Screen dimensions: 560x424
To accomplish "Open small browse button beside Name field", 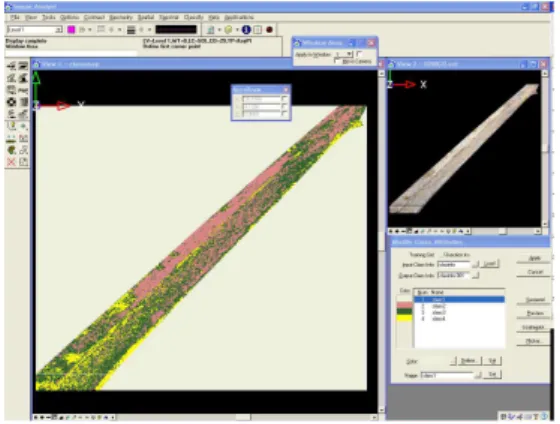I will [478, 375].
